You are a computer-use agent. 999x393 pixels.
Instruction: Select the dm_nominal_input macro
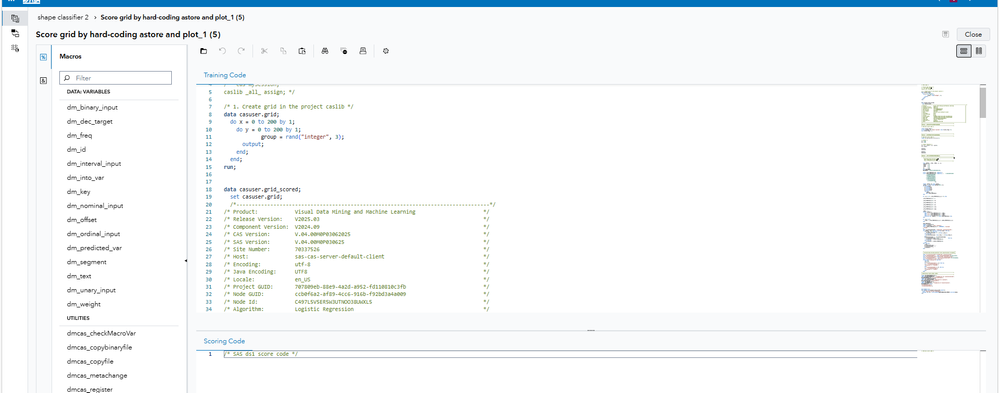tap(95, 206)
